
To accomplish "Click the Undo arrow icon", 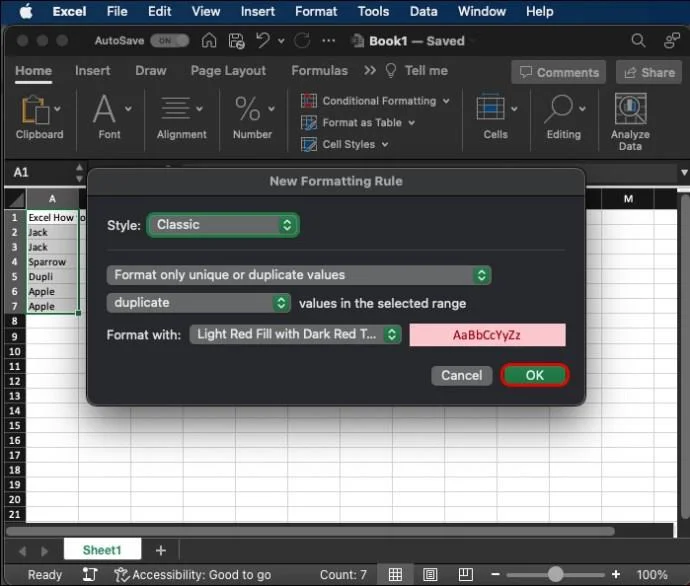I will pyautogui.click(x=263, y=41).
